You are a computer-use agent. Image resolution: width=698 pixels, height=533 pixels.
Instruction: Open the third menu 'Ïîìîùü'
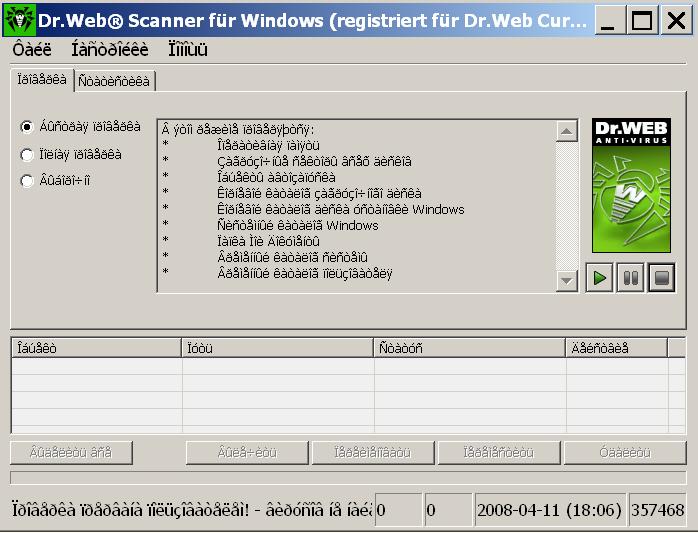pos(187,49)
